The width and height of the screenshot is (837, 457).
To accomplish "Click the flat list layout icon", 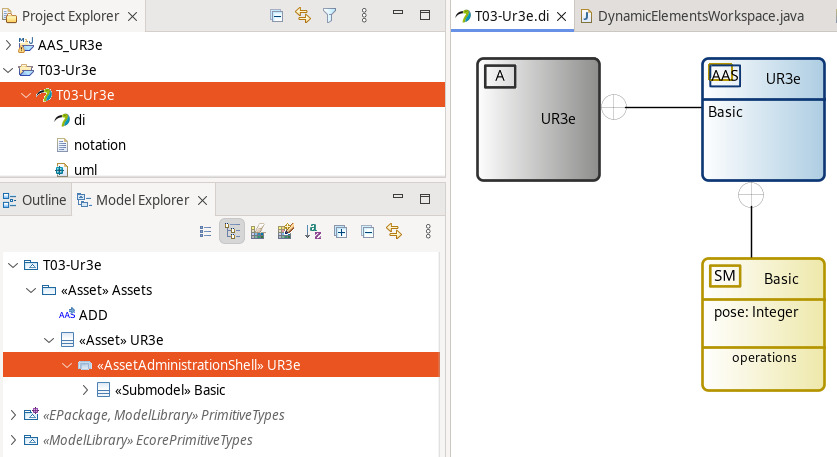I will point(206,231).
